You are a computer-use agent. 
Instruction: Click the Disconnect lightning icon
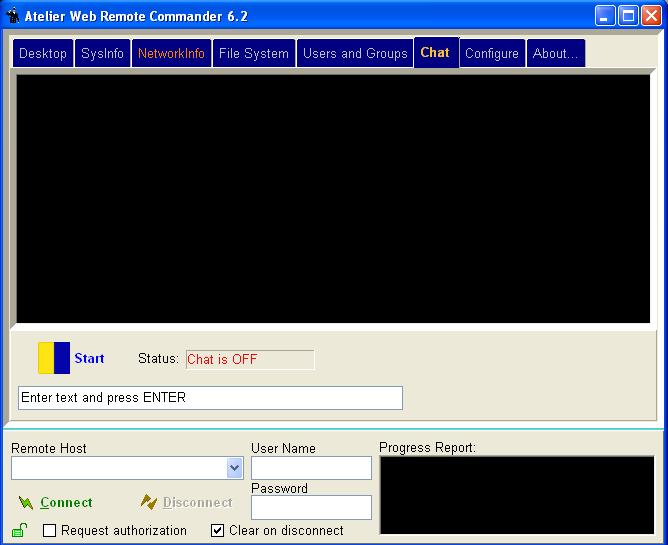tap(149, 502)
